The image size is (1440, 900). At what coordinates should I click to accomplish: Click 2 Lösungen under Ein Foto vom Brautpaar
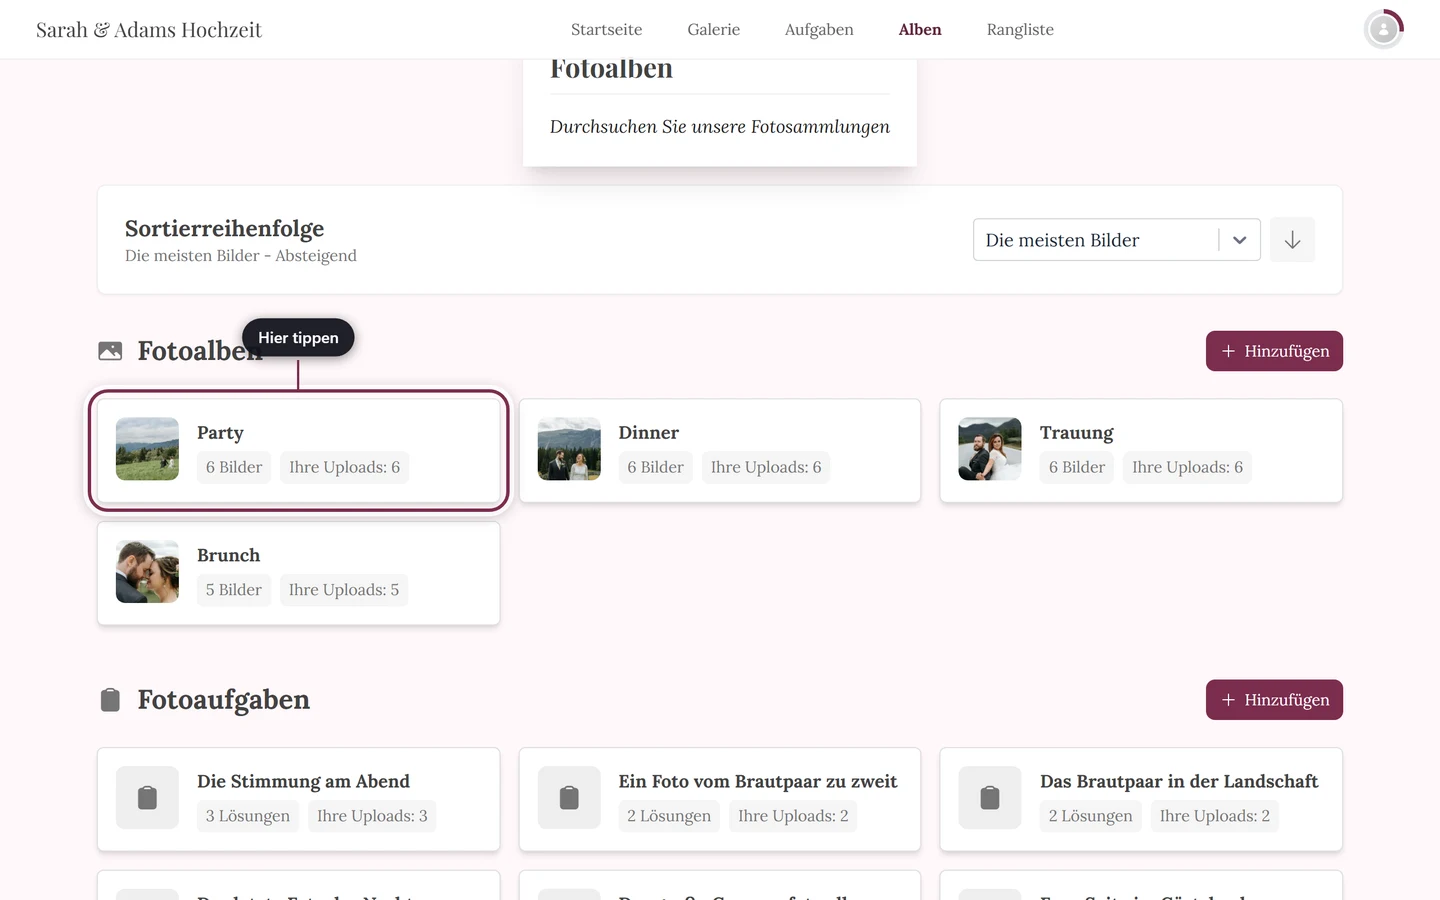click(669, 816)
